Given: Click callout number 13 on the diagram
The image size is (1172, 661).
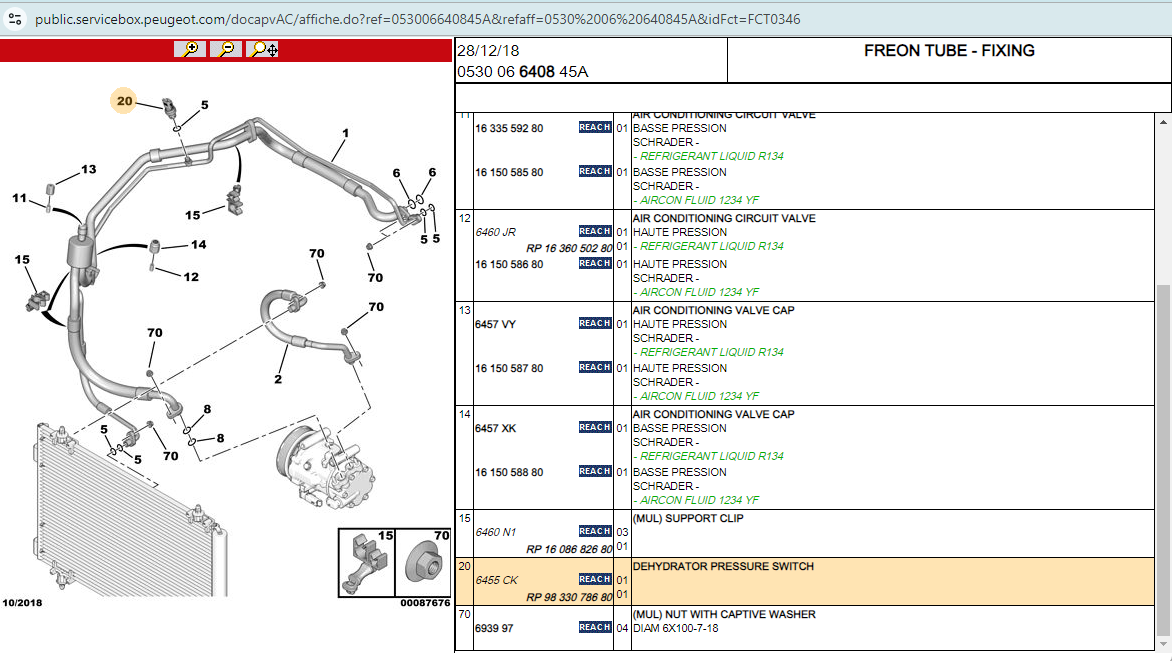Looking at the screenshot, I should tap(89, 169).
